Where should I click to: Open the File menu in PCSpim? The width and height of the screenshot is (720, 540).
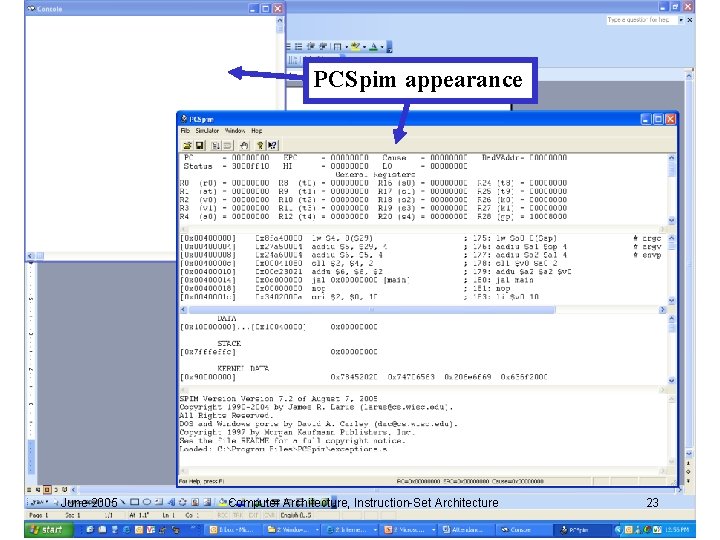pos(185,131)
